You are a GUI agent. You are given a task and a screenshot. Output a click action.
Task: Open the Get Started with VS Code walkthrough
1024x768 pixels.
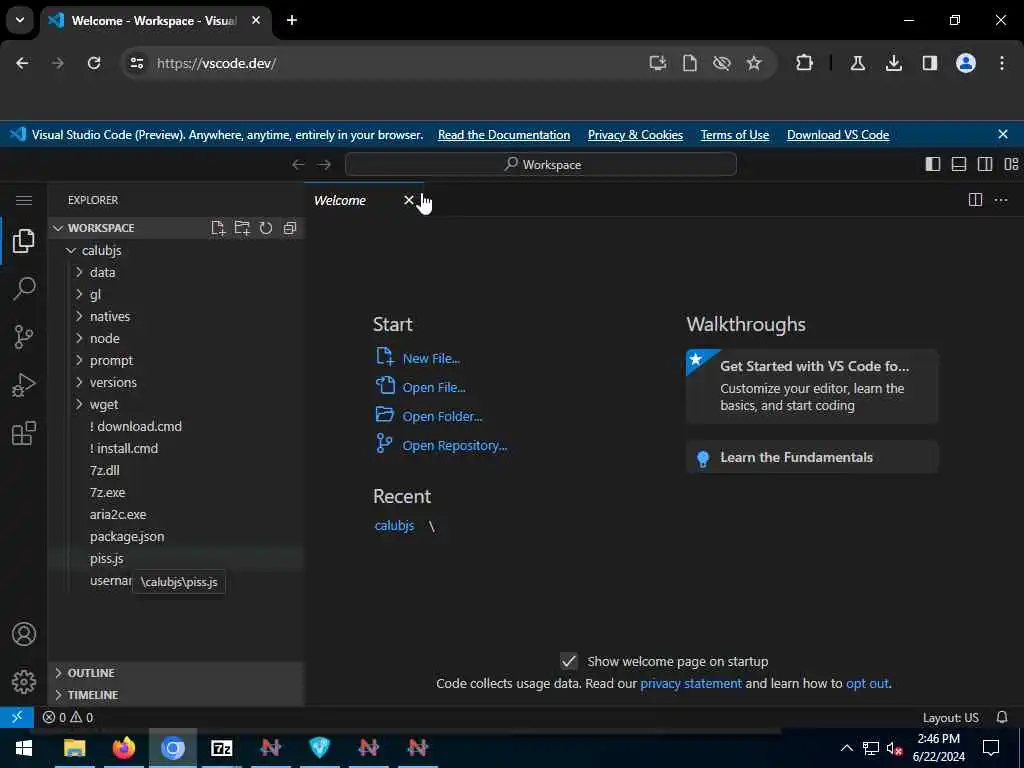(x=812, y=385)
